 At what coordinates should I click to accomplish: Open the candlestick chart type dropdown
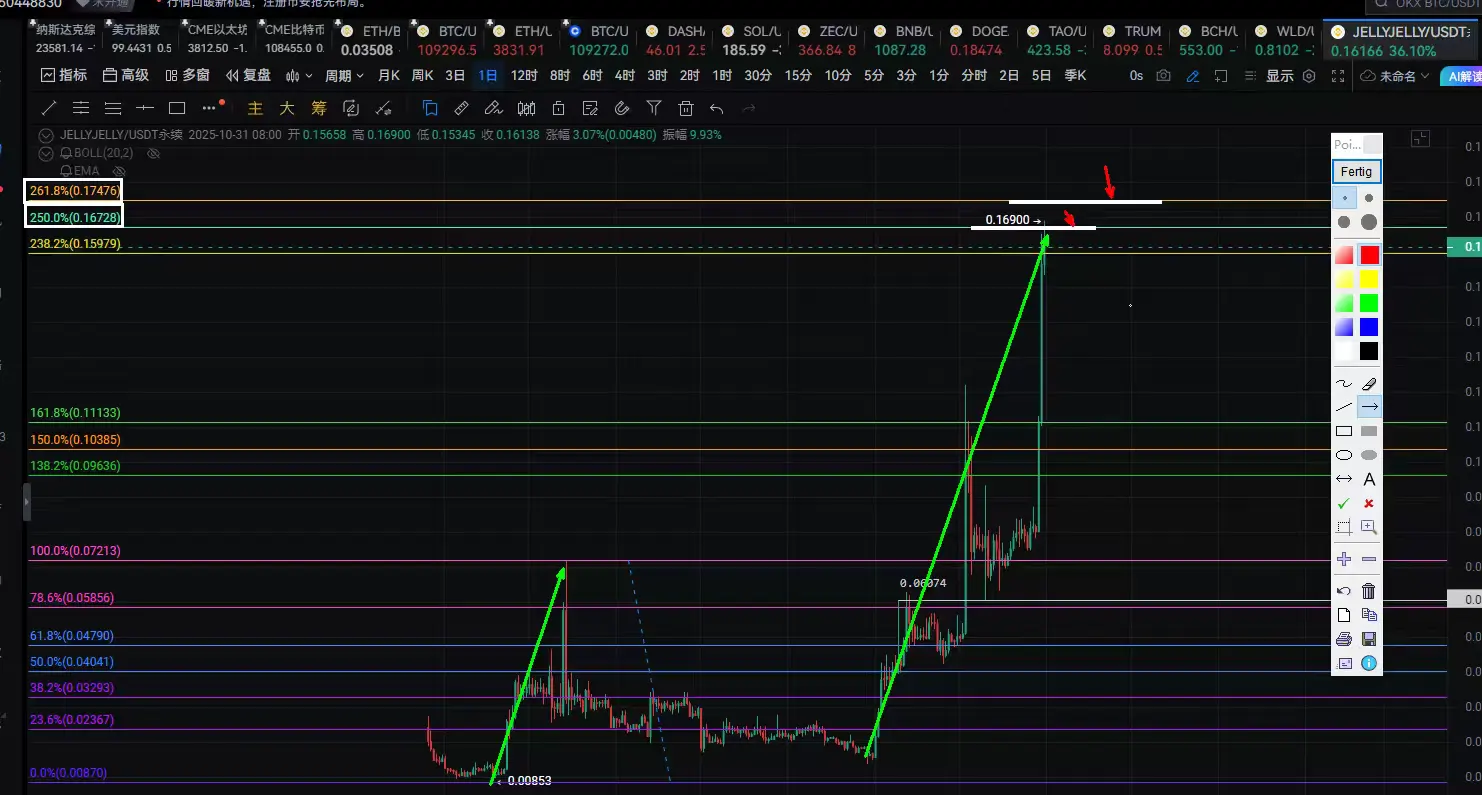[299, 75]
